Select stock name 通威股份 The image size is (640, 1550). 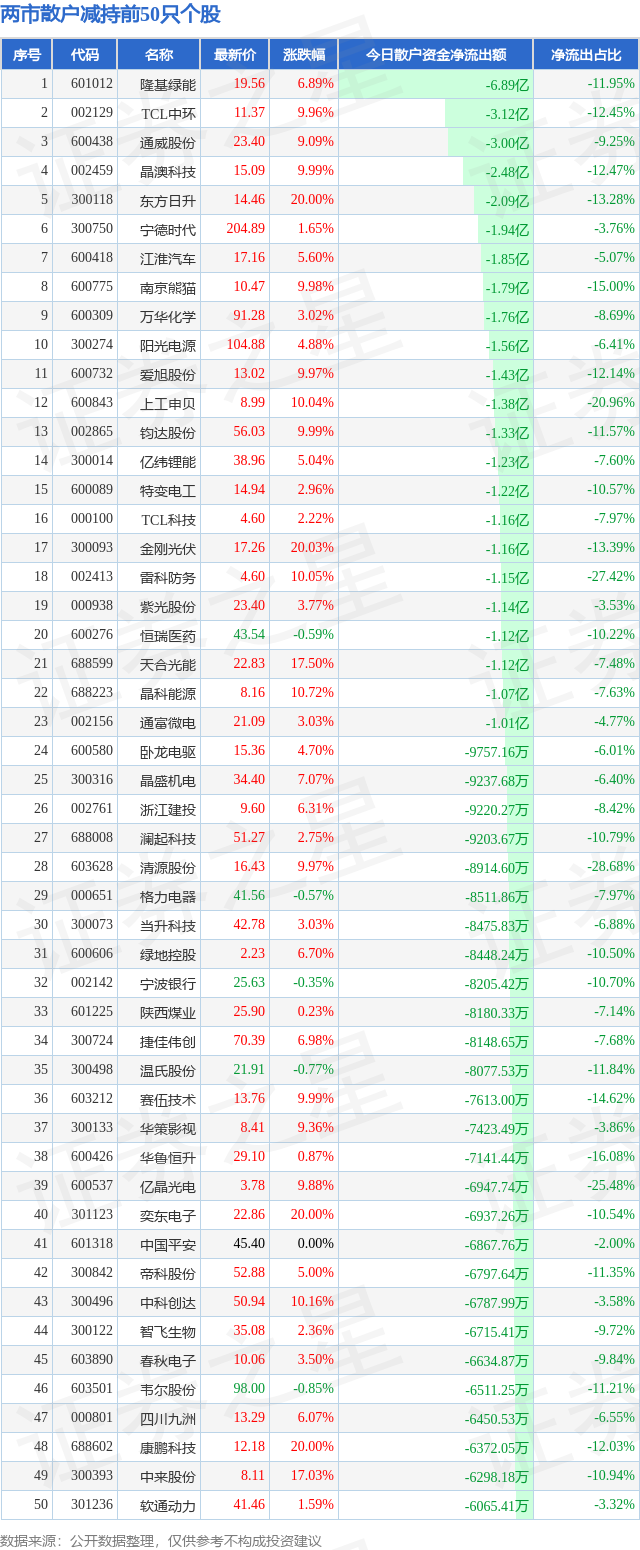pos(168,143)
